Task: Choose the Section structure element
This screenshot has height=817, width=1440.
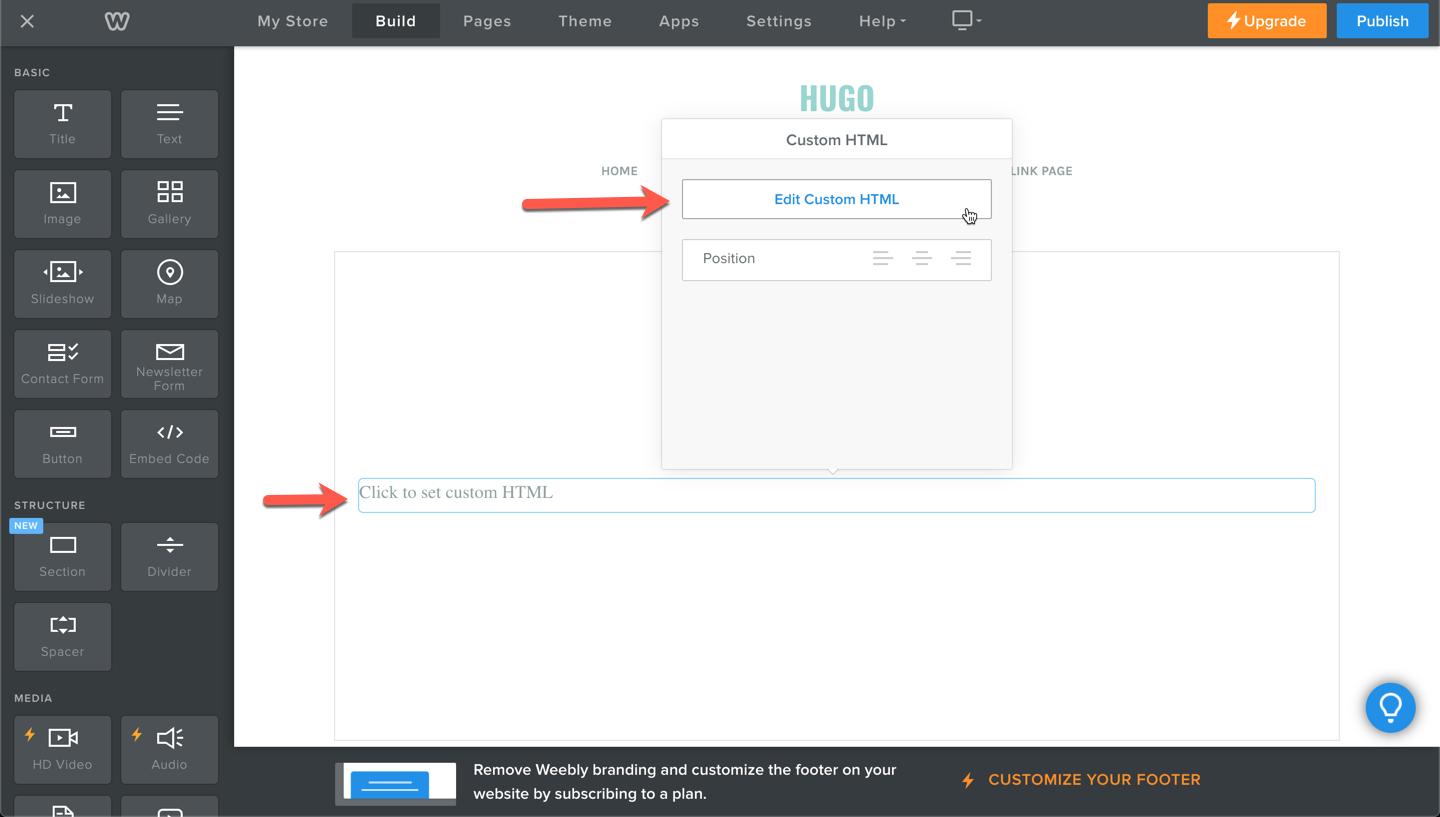Action: click(x=62, y=557)
